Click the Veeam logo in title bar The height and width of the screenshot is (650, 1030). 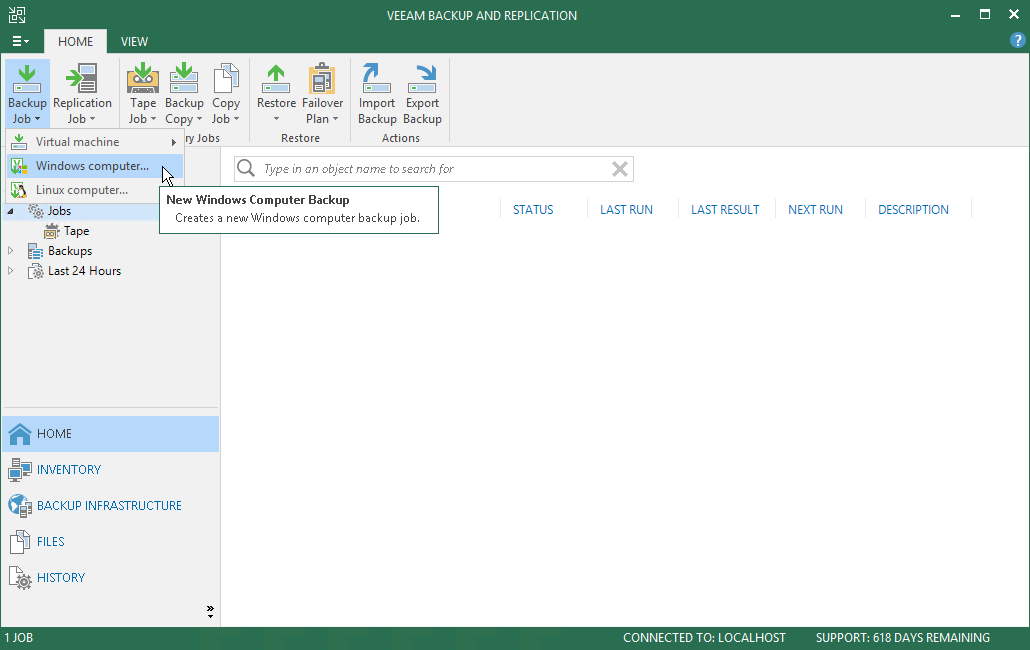tap(16, 14)
